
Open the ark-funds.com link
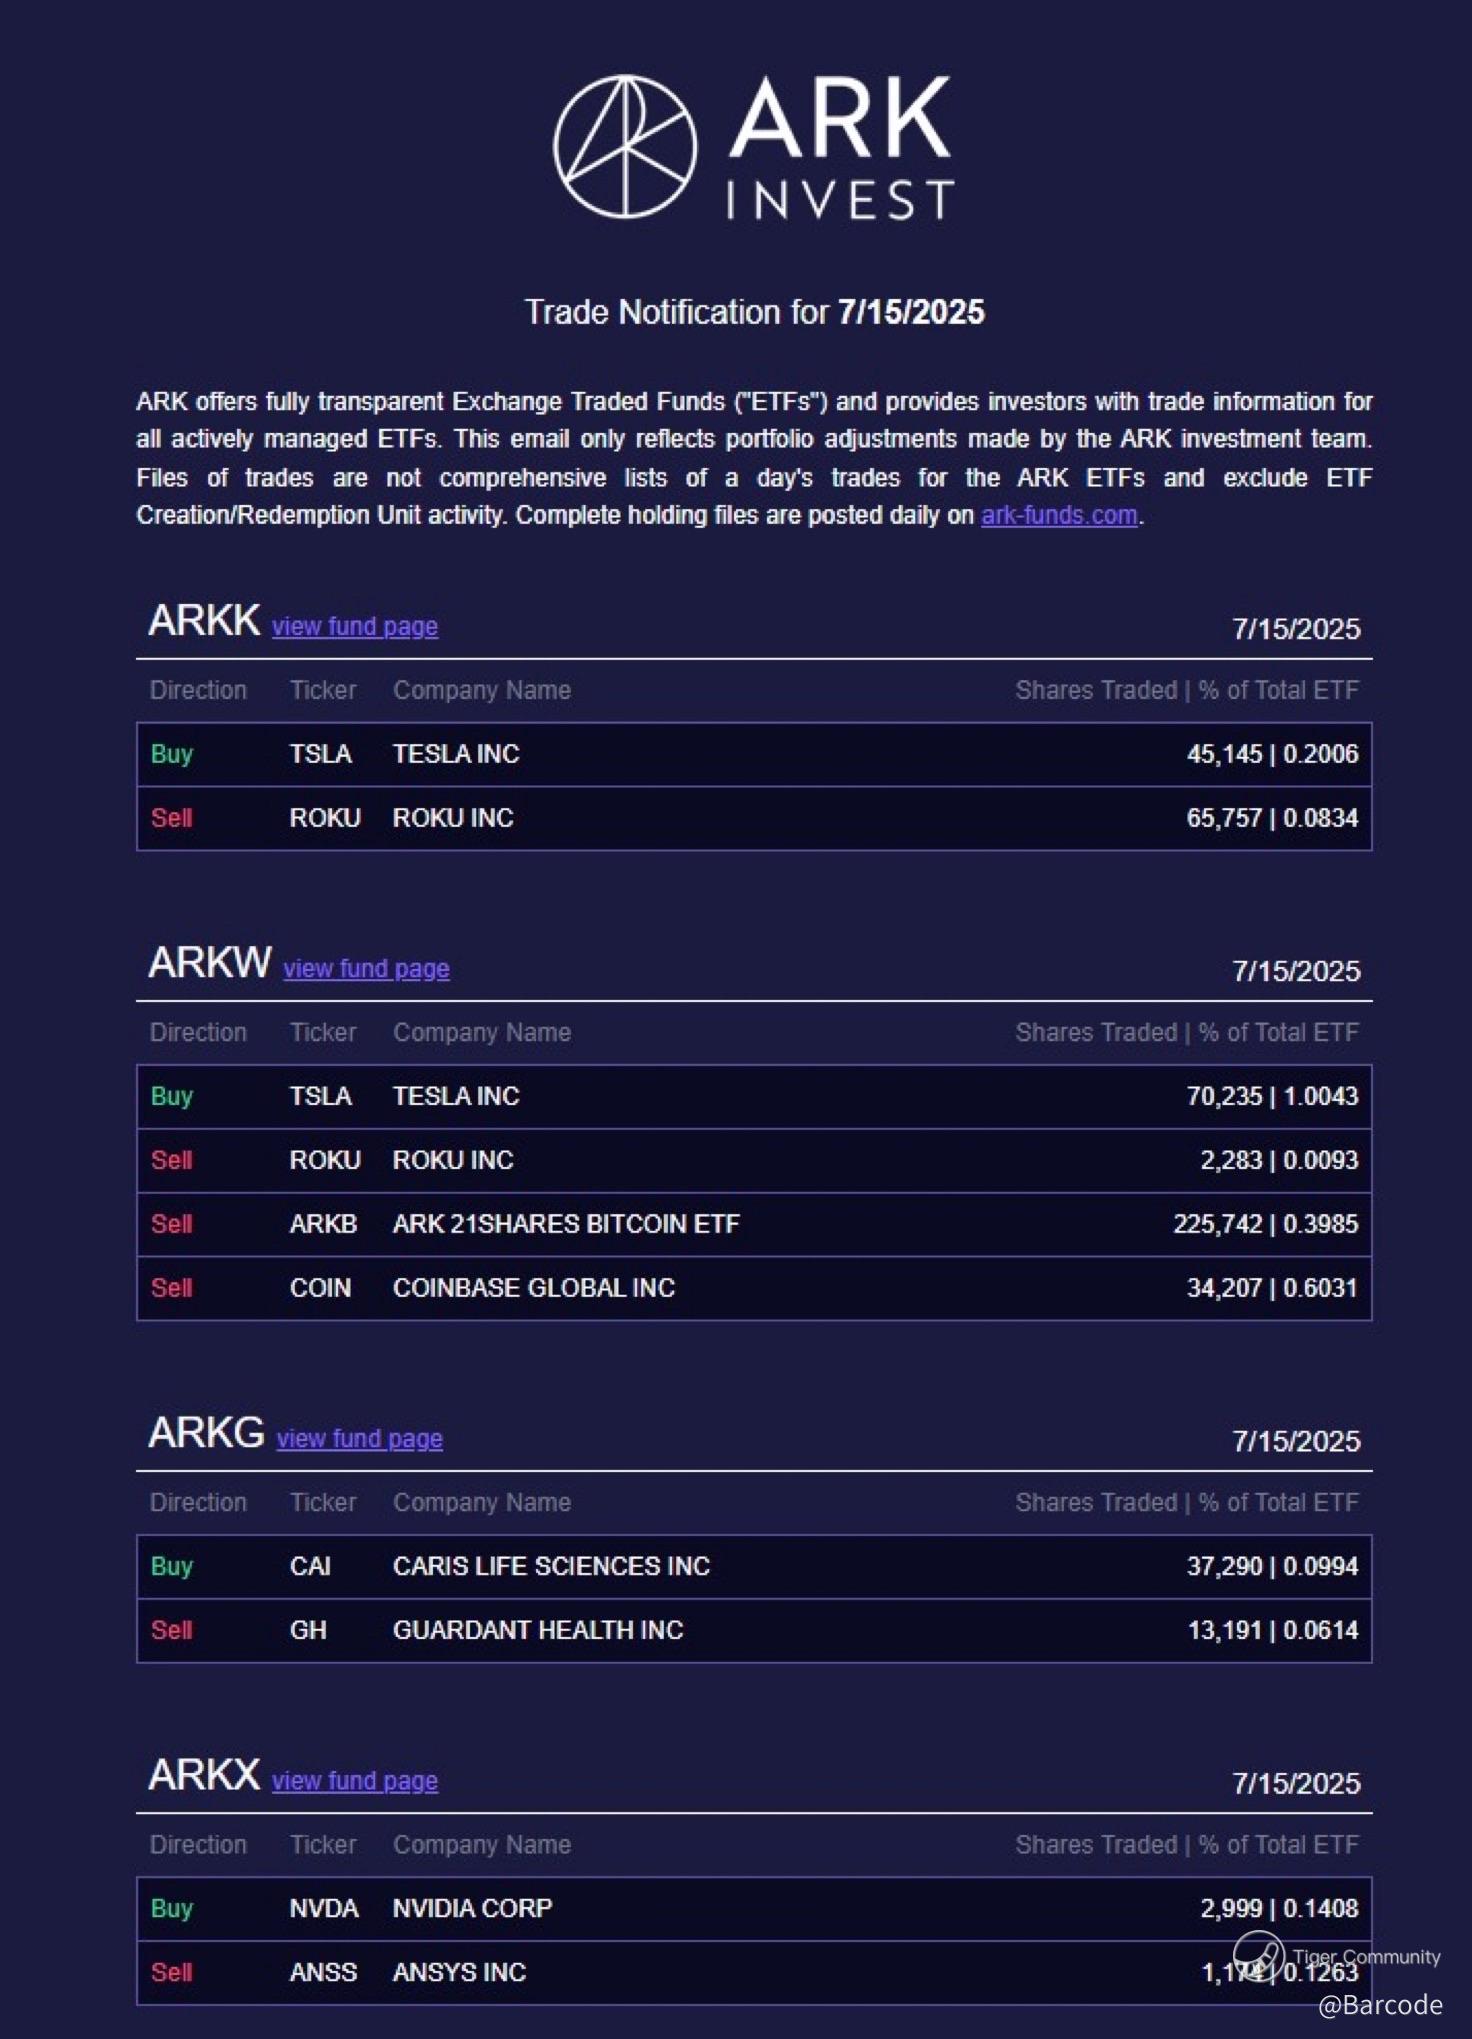point(1058,515)
